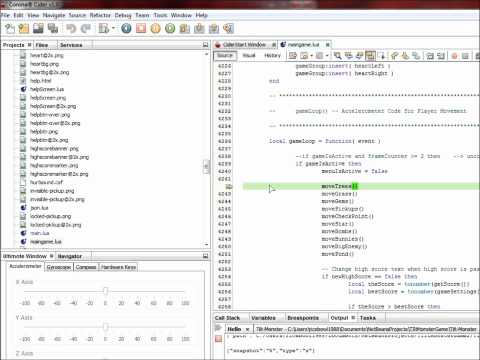Open the Call Stack tab
The width and height of the screenshot is (480, 360).
tap(227, 318)
